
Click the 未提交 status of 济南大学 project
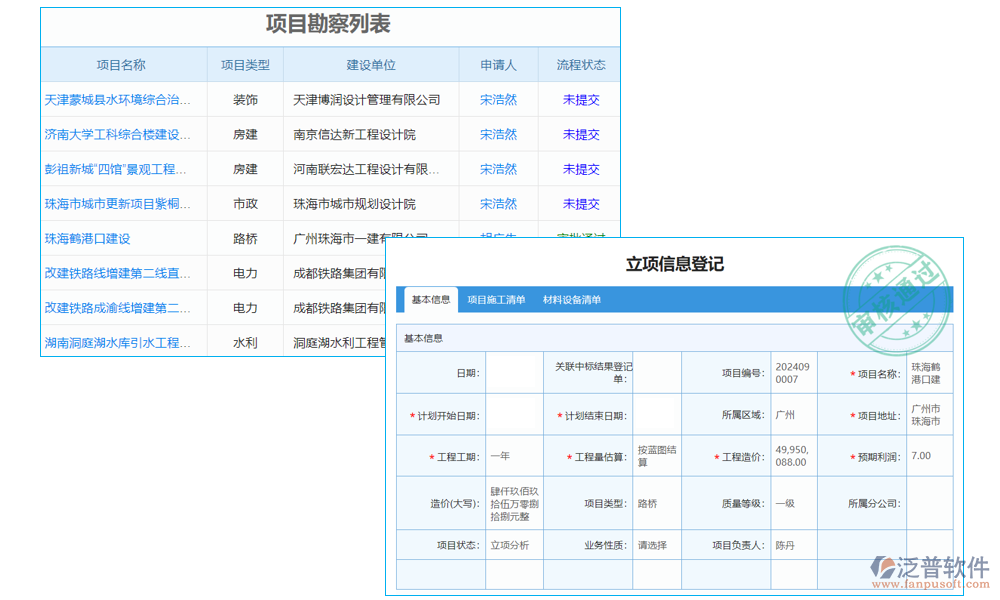581,134
